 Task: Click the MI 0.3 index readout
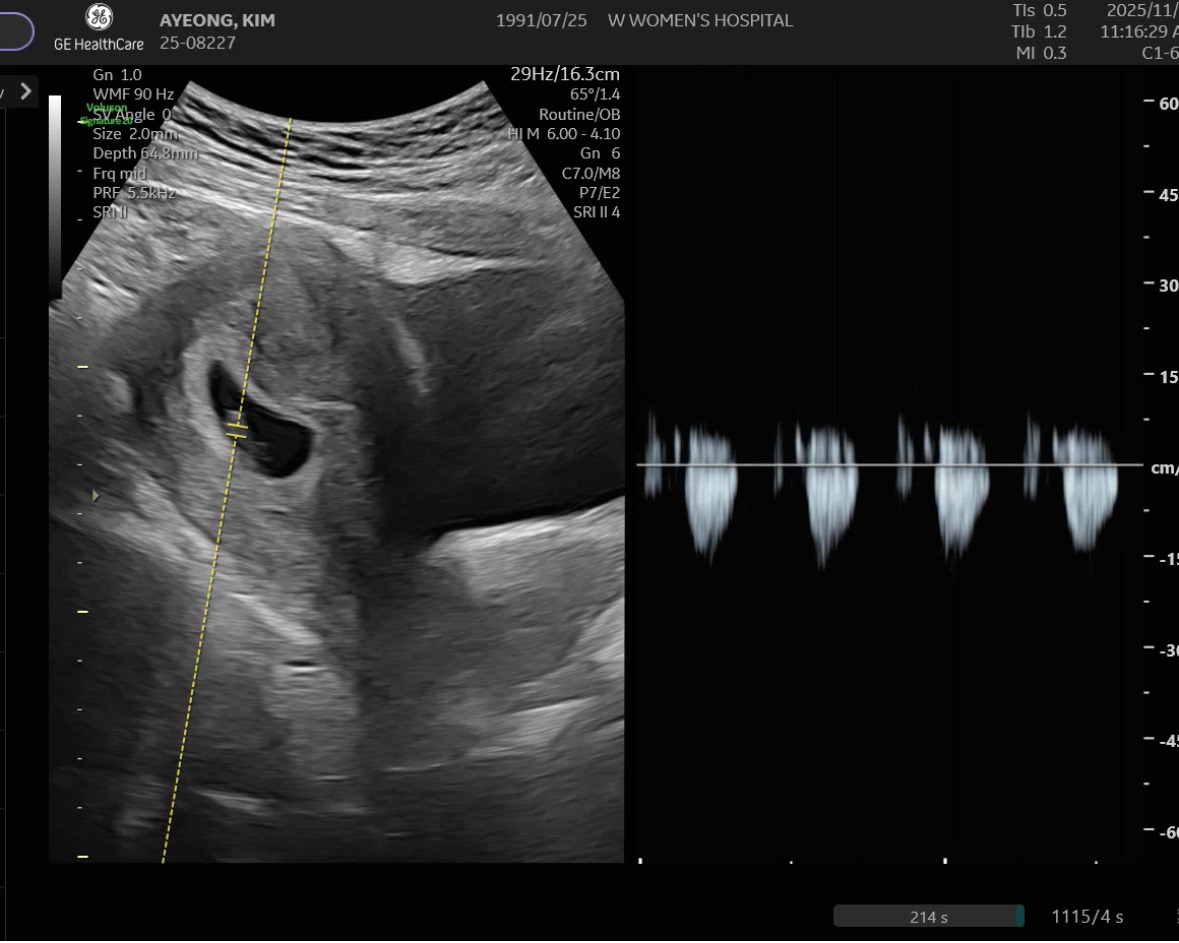1041,53
